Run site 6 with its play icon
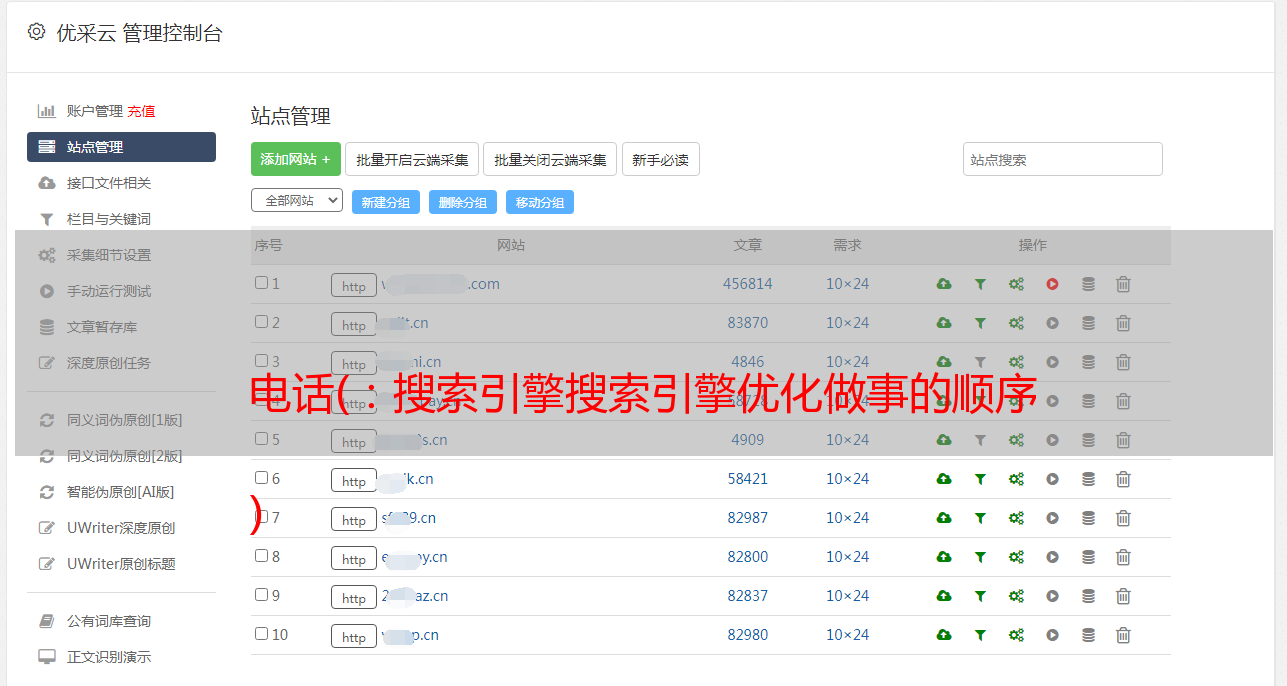The width and height of the screenshot is (1287, 686). [1052, 479]
